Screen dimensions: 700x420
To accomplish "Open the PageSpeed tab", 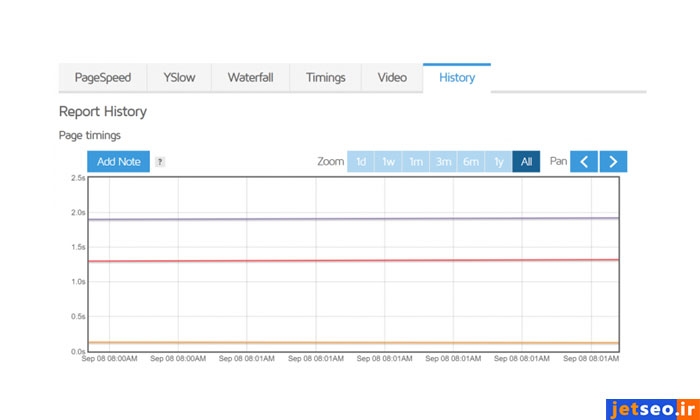I will (103, 78).
